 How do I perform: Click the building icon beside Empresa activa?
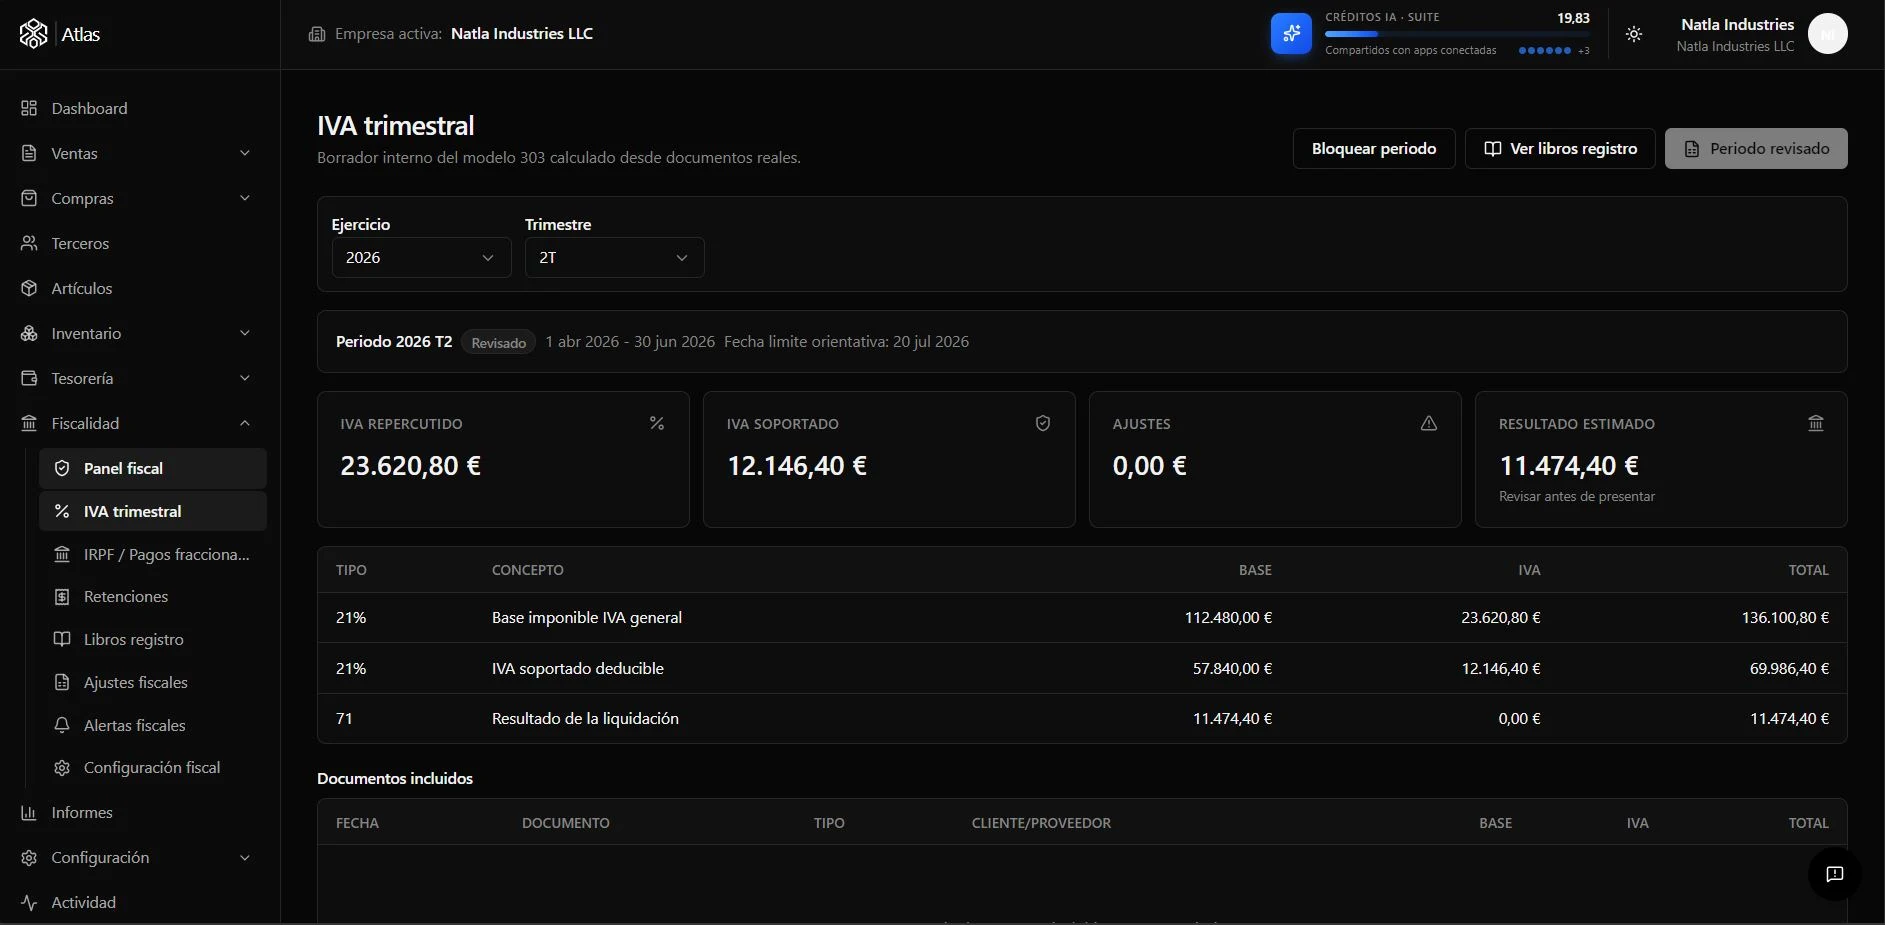317,34
